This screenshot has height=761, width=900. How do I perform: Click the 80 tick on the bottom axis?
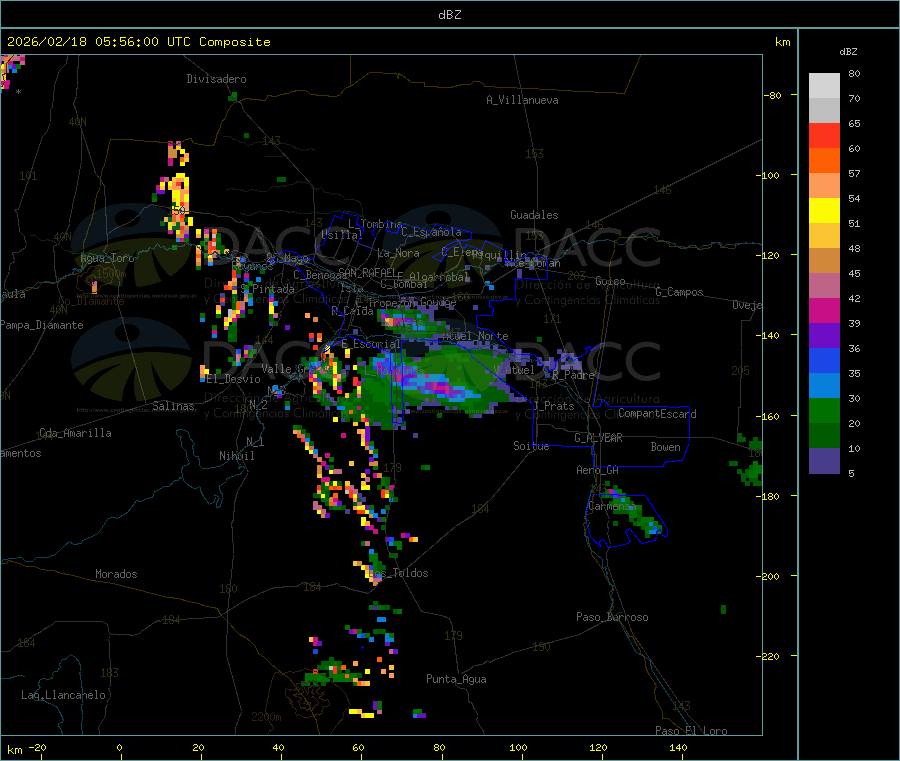click(x=439, y=747)
